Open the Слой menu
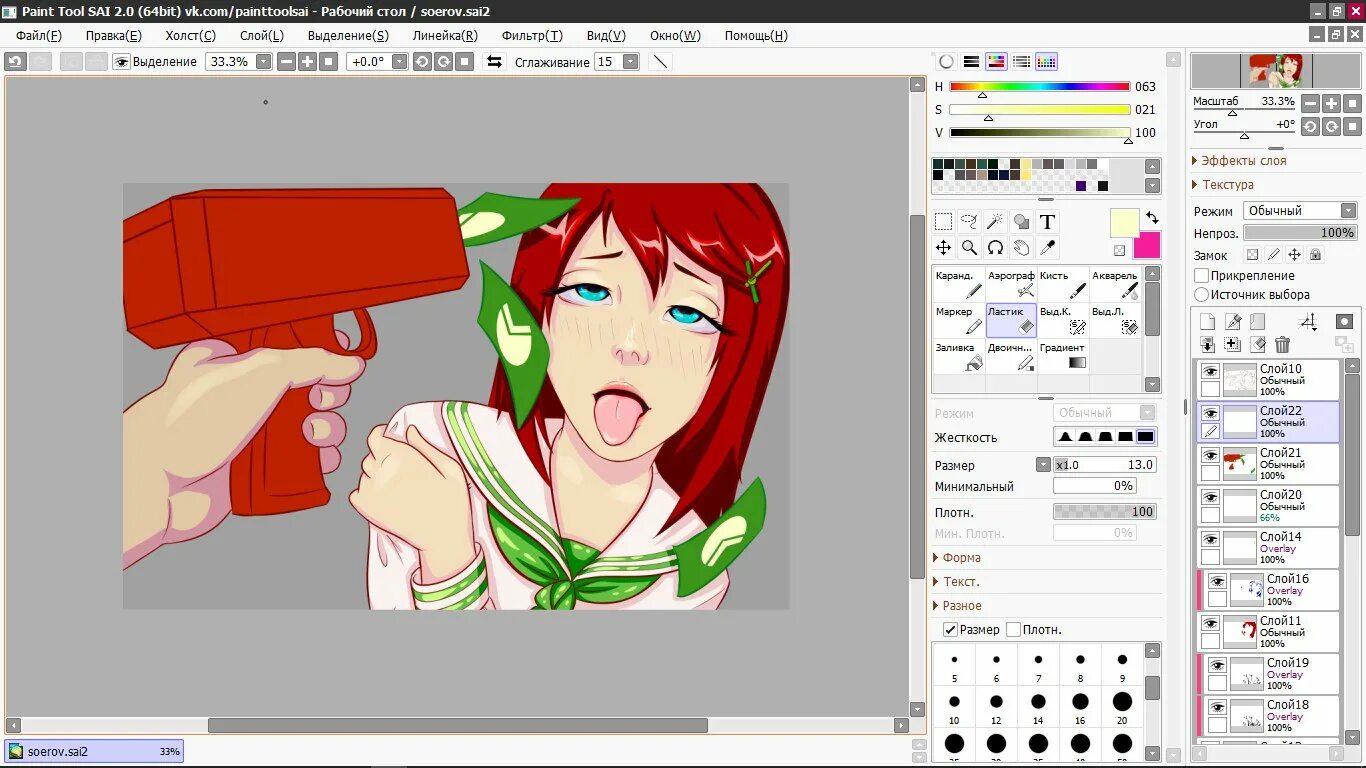Screen dimensions: 1366x768 point(262,35)
